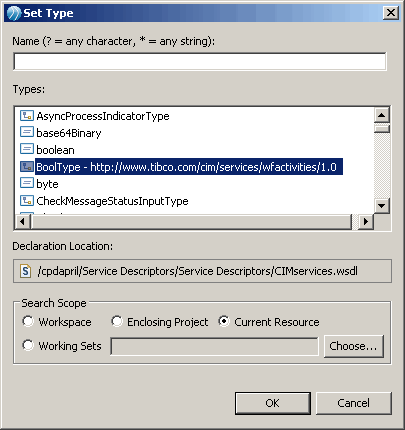Select the Current Resource radio button
This screenshot has width=405, height=430.
tap(224, 321)
